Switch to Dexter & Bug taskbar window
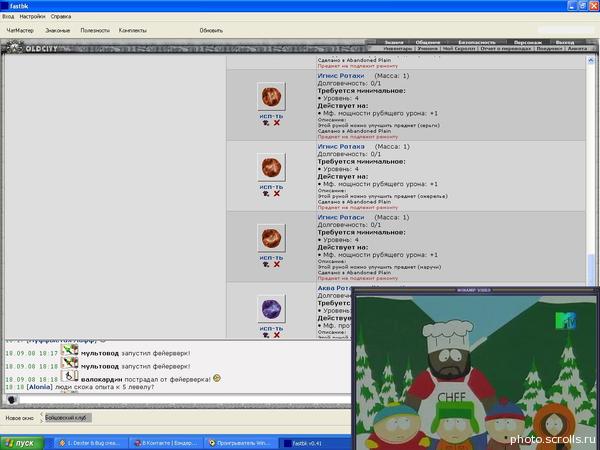This screenshot has height=450, width=600. 90,443
